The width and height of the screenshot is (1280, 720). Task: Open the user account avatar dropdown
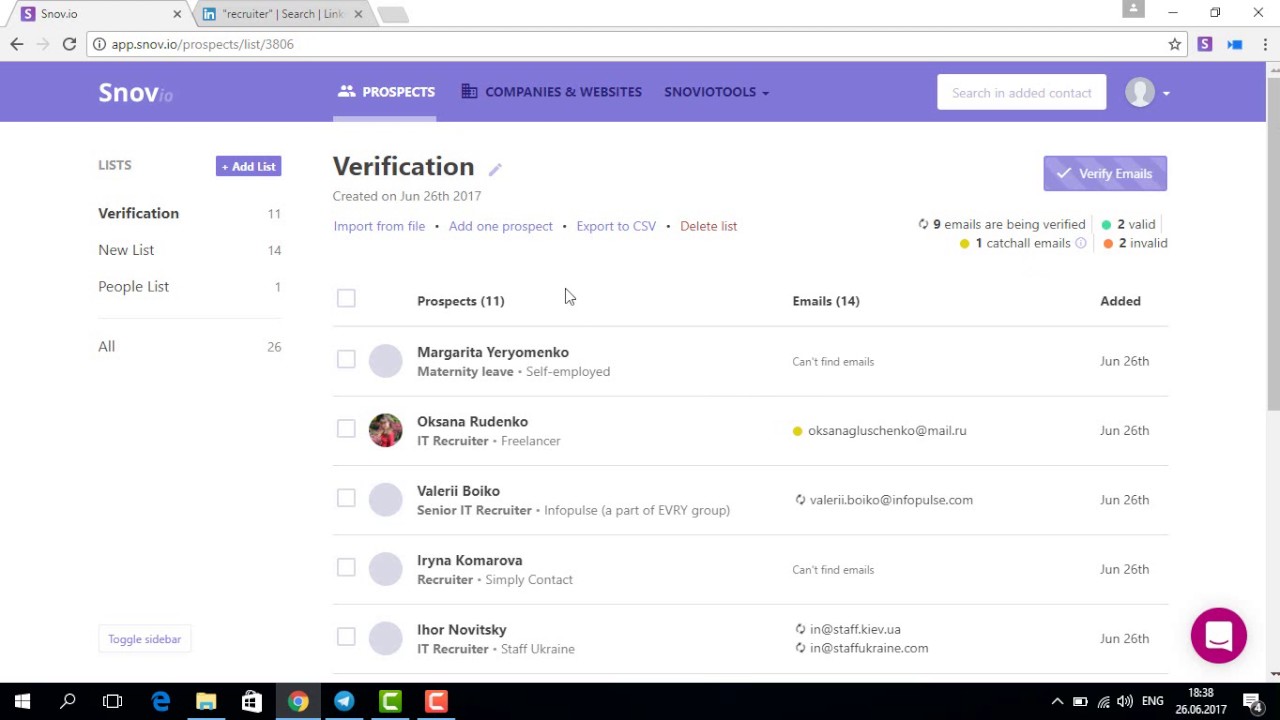(x=1147, y=92)
